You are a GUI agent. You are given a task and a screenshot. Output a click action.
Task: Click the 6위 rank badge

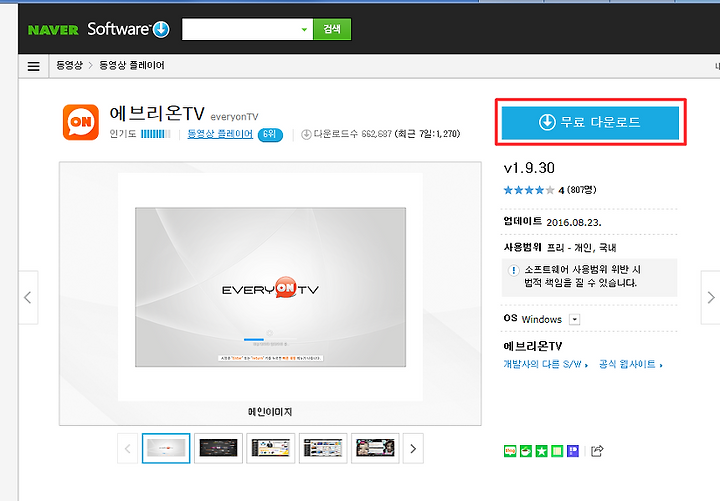tap(270, 134)
